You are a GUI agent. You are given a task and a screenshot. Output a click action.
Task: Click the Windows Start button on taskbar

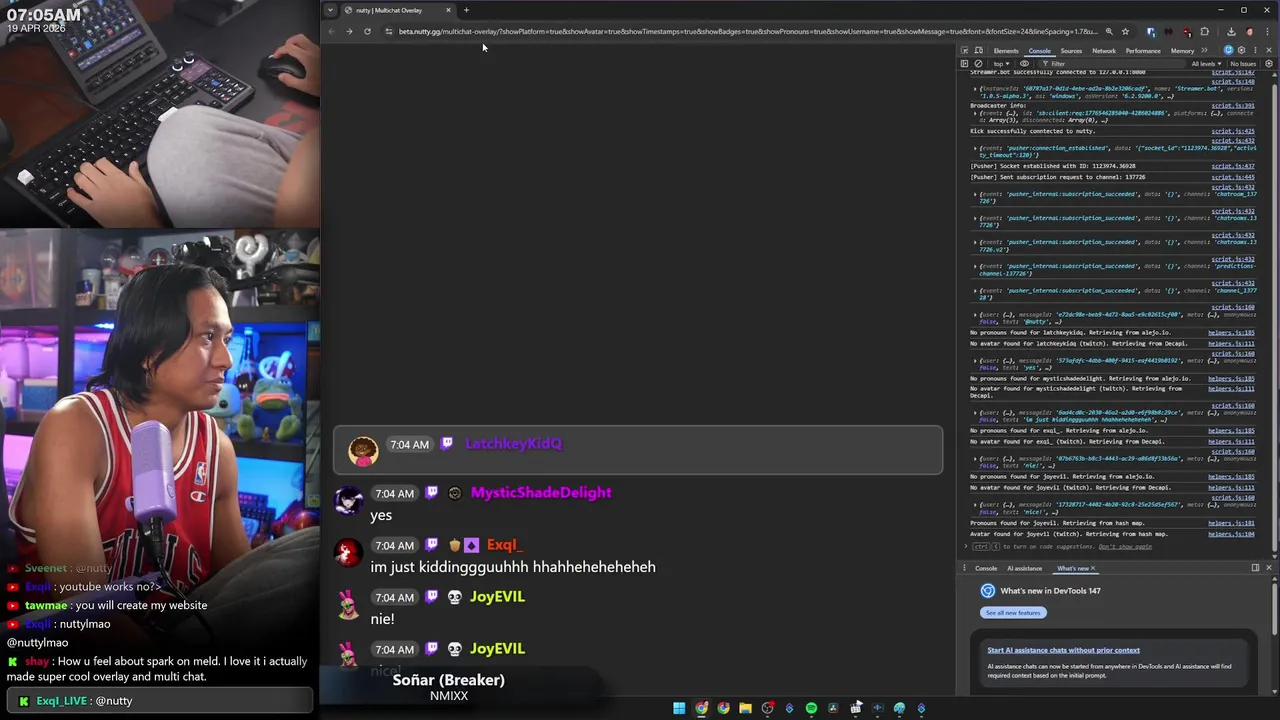point(679,708)
